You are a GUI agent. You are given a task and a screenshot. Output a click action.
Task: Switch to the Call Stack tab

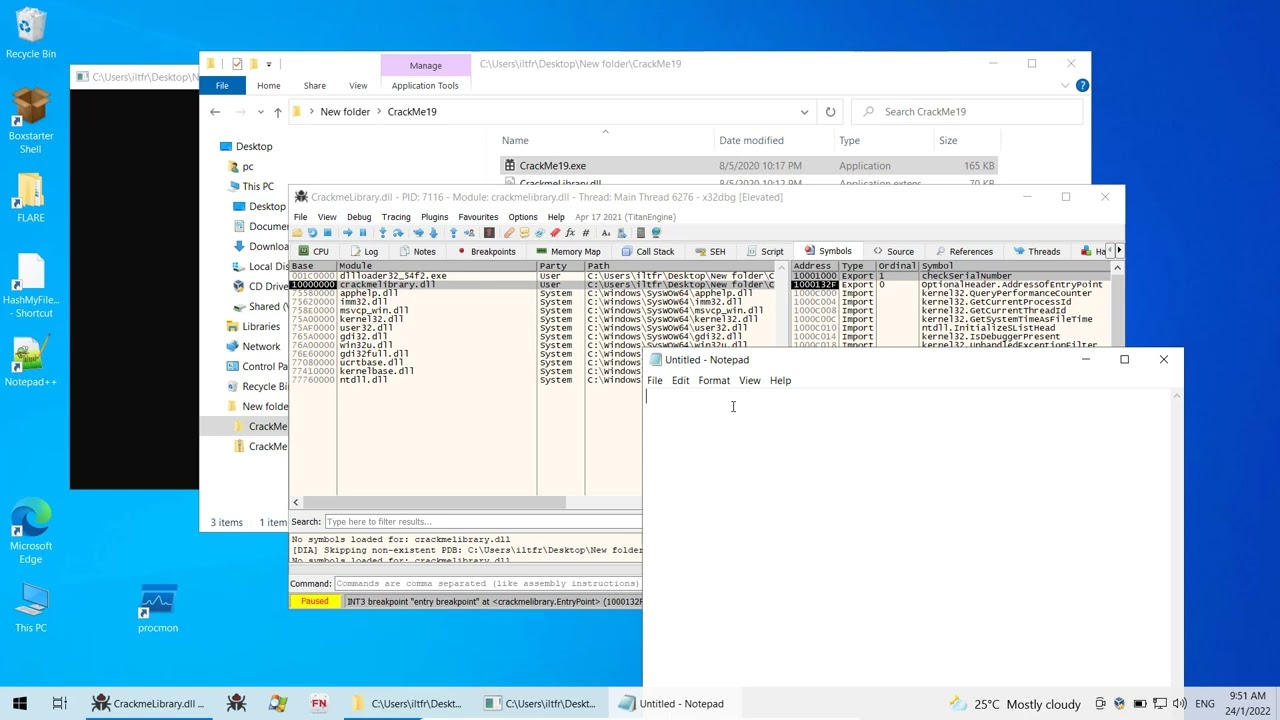(x=648, y=252)
